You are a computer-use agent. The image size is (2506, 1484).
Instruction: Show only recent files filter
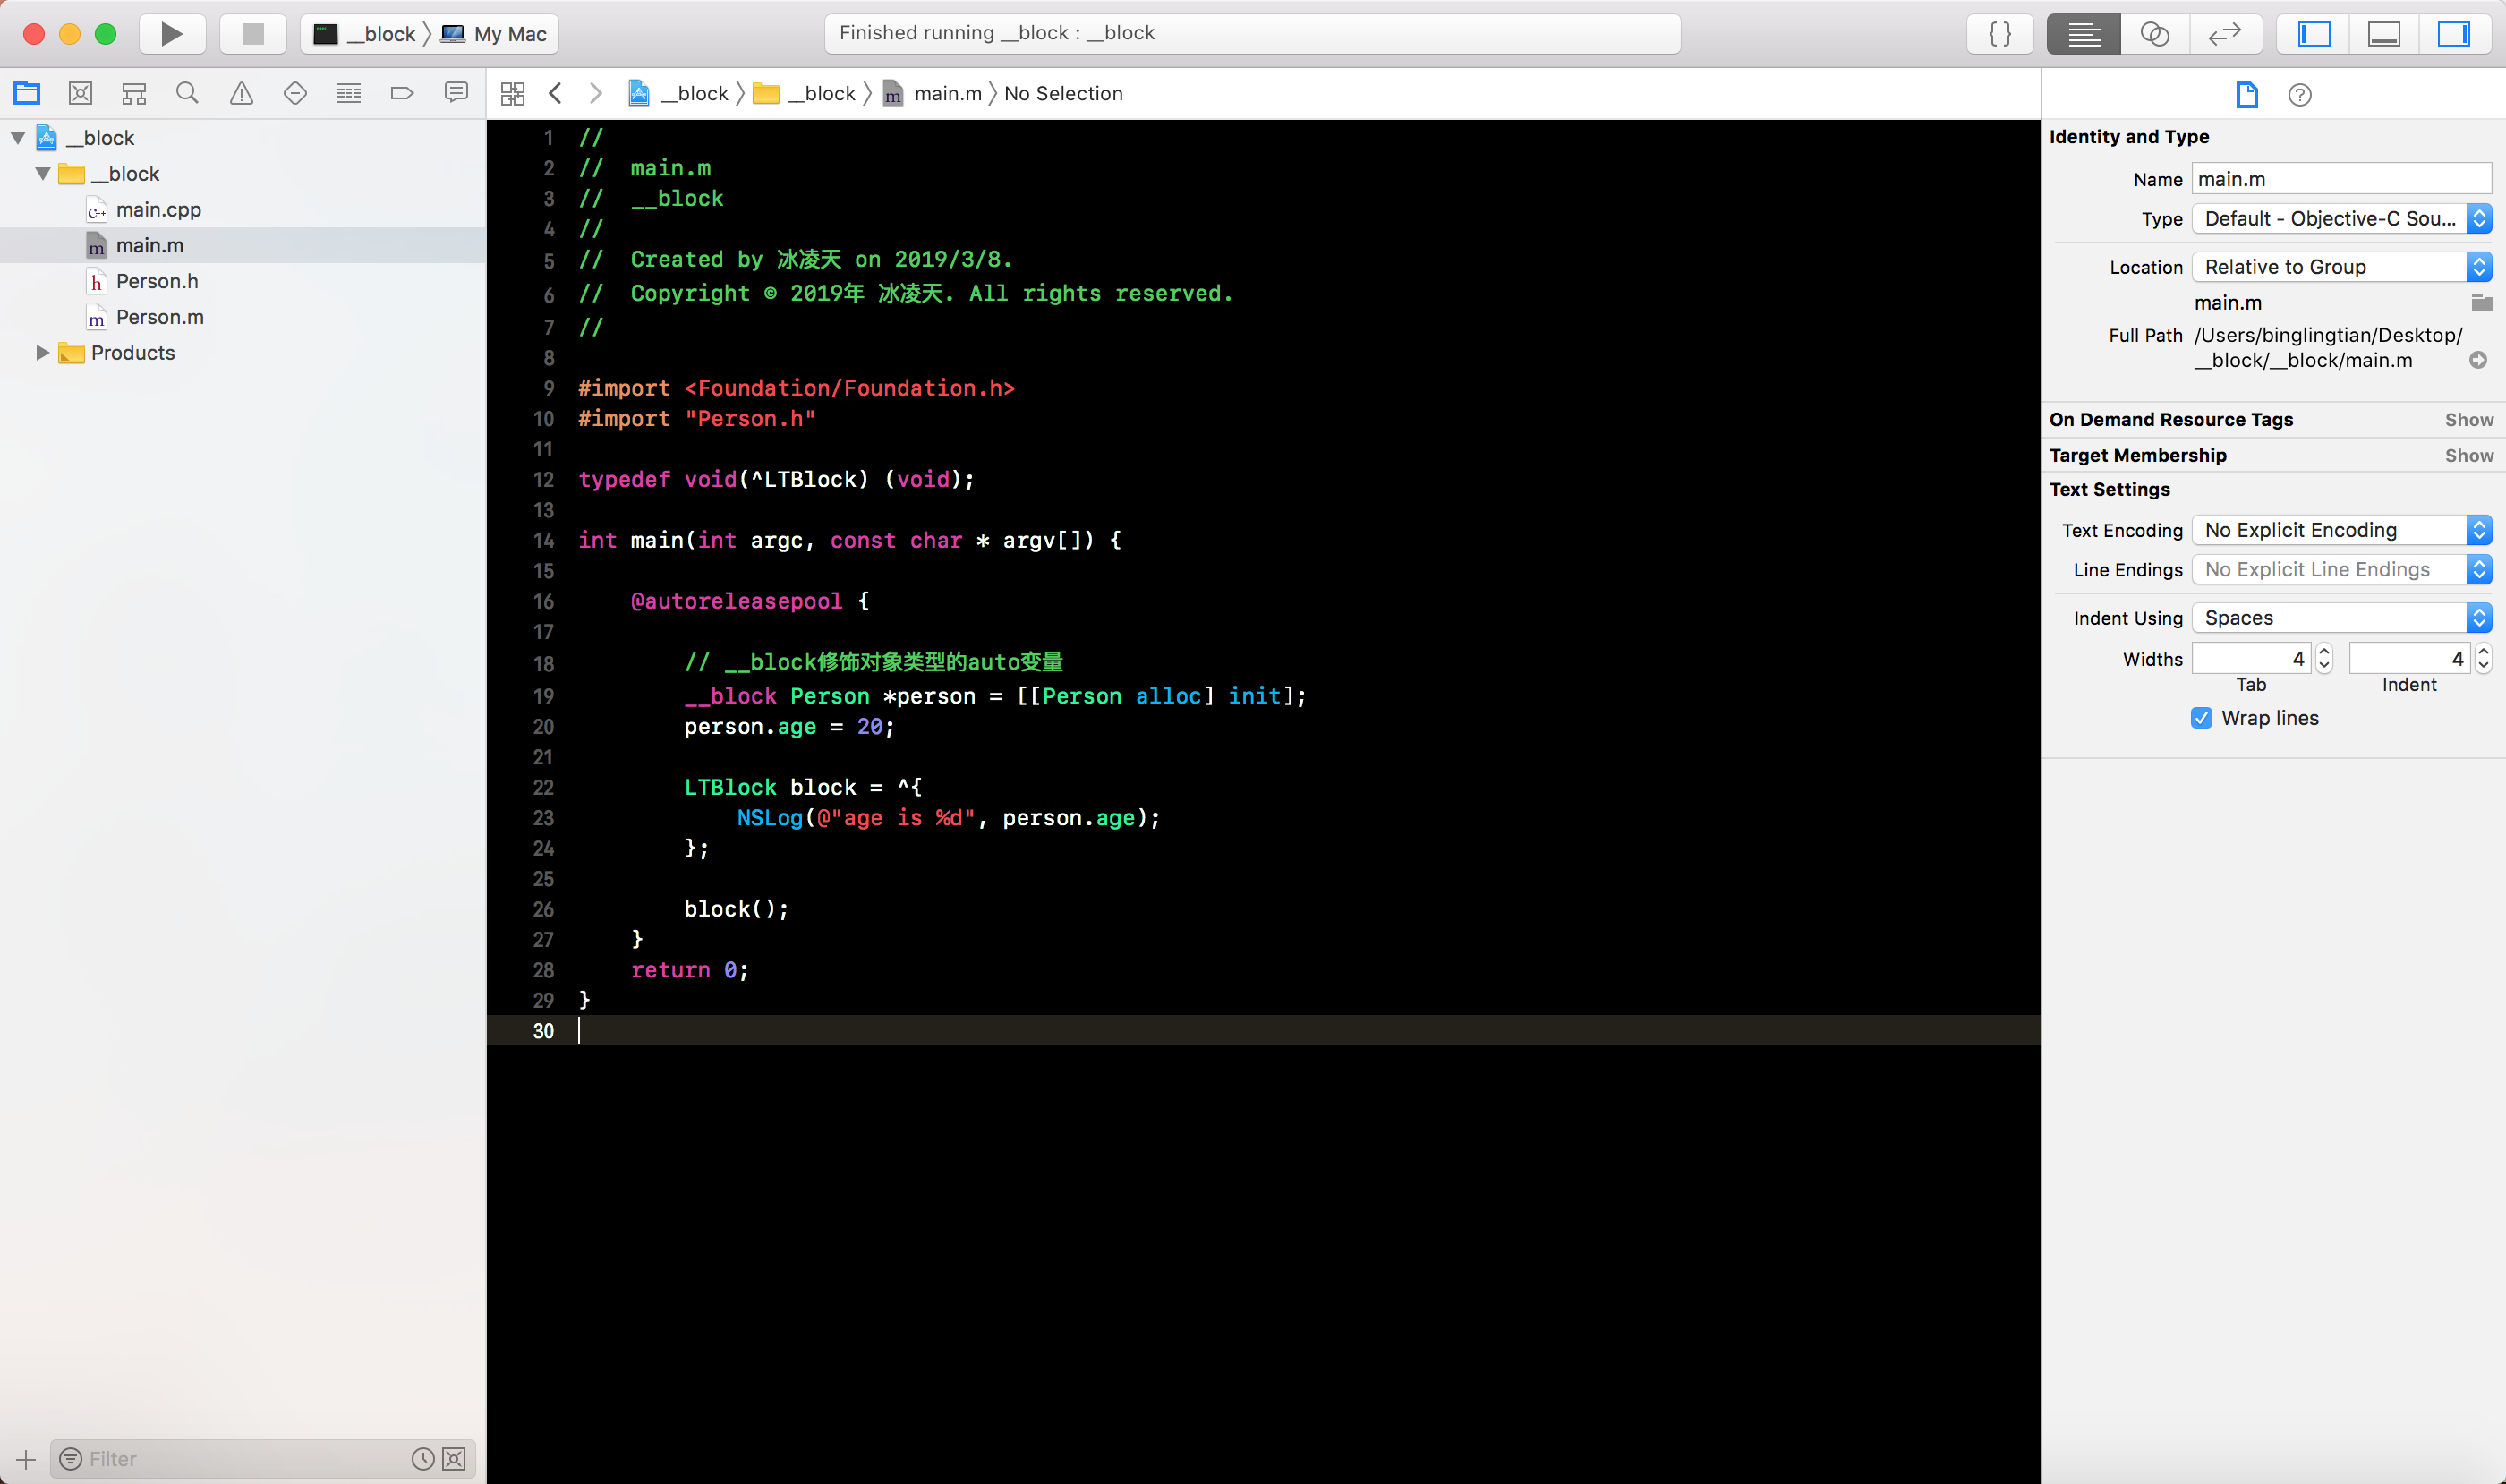click(x=423, y=1459)
